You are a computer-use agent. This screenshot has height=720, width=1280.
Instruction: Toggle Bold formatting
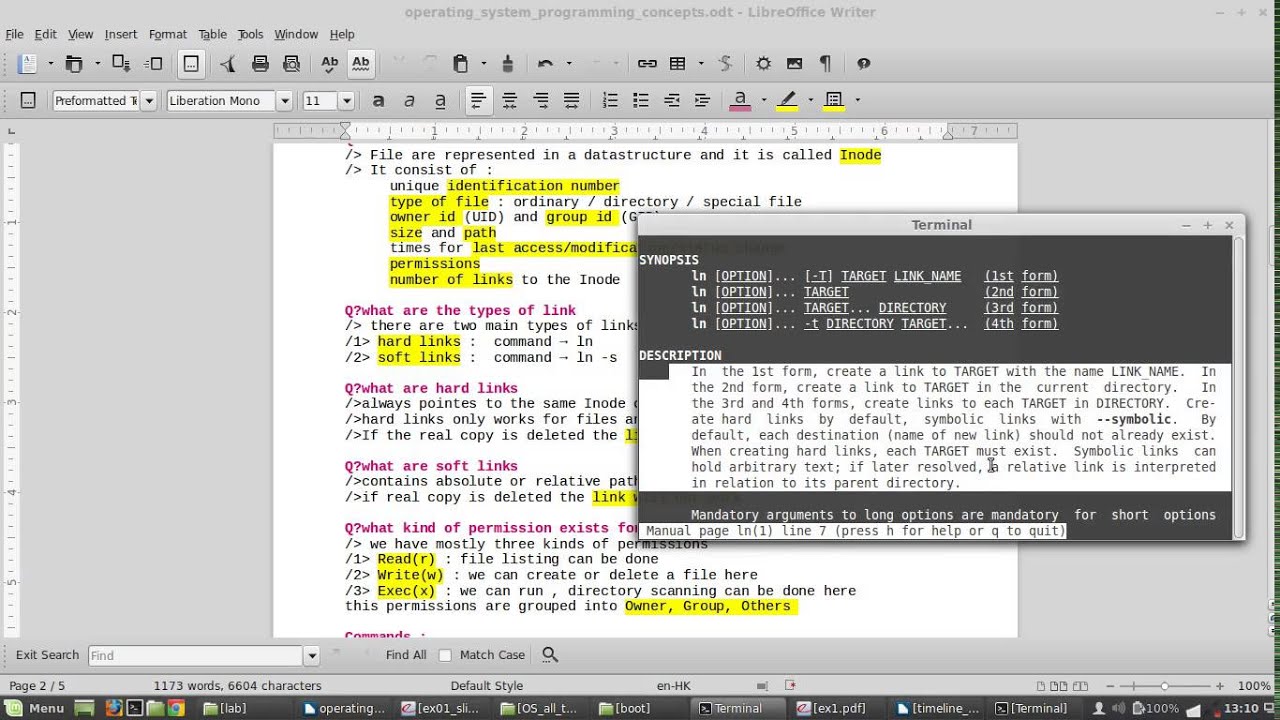point(378,101)
